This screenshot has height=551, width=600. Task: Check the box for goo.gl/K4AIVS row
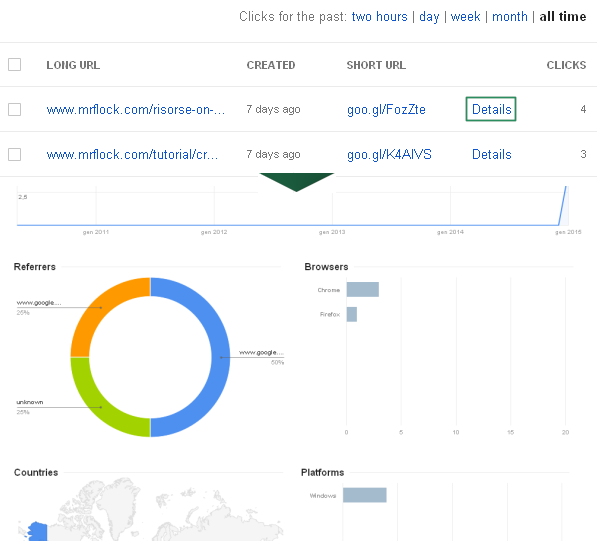(14, 155)
